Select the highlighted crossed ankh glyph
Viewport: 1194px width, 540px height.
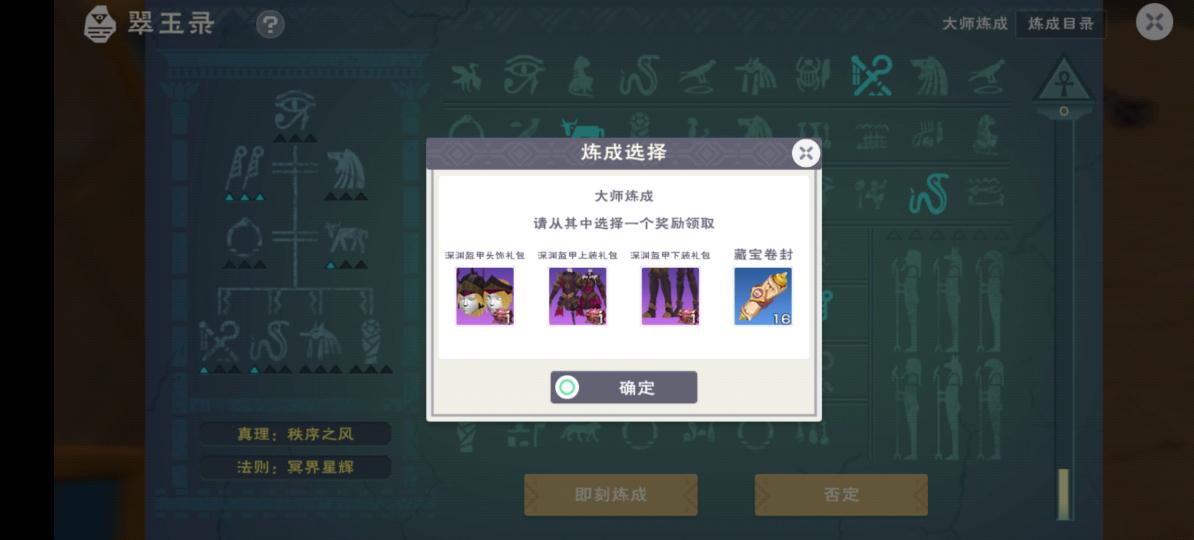[x=872, y=75]
